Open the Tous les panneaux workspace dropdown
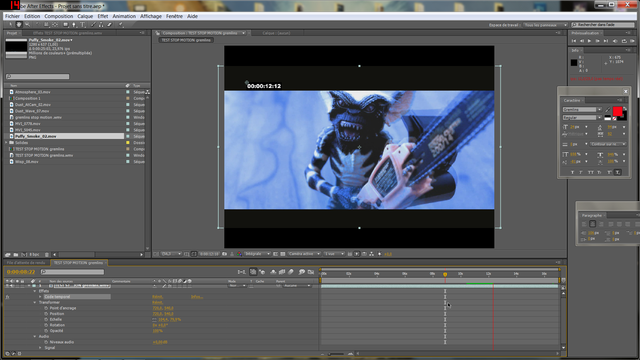The image size is (640, 360). [546, 25]
